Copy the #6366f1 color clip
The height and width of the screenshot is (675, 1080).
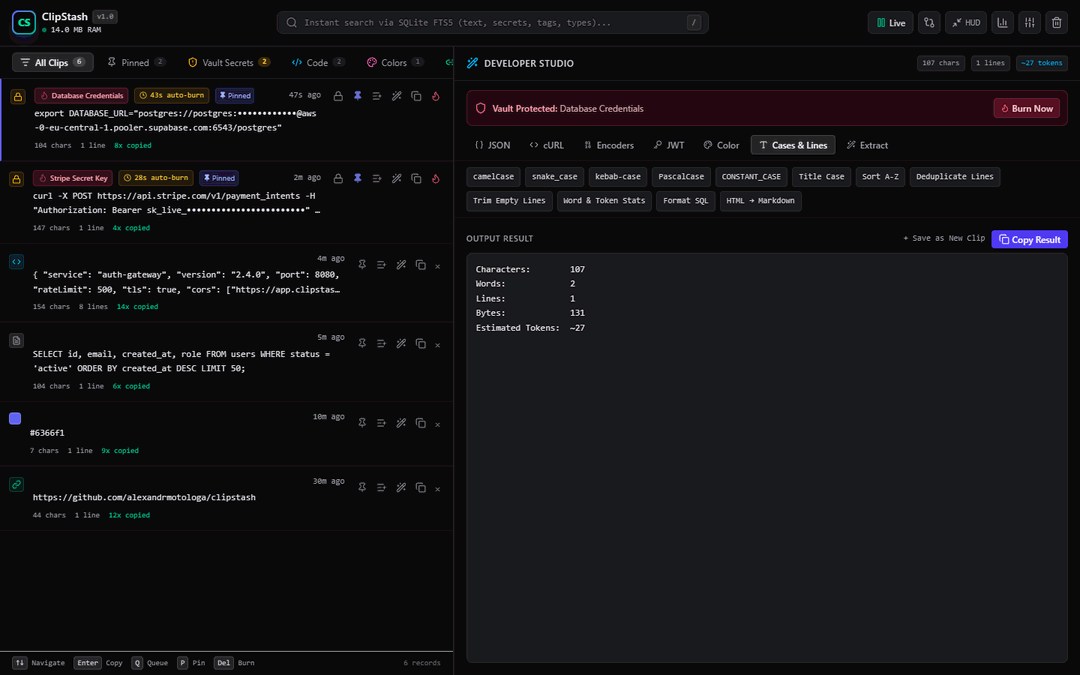coord(420,424)
